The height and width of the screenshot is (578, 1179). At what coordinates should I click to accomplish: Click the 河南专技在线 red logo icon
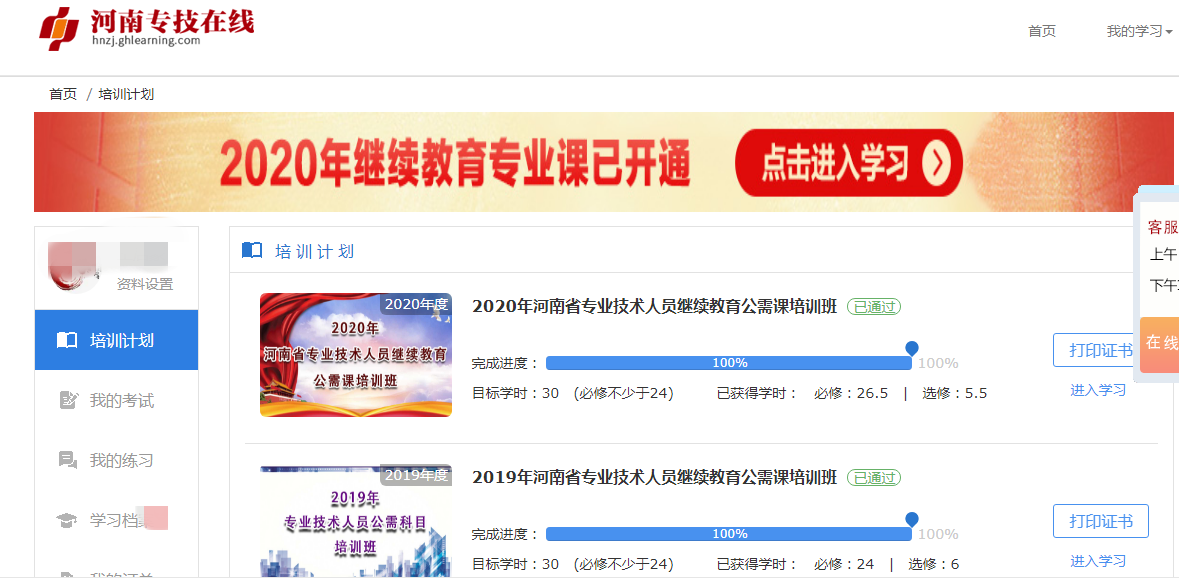[59, 28]
